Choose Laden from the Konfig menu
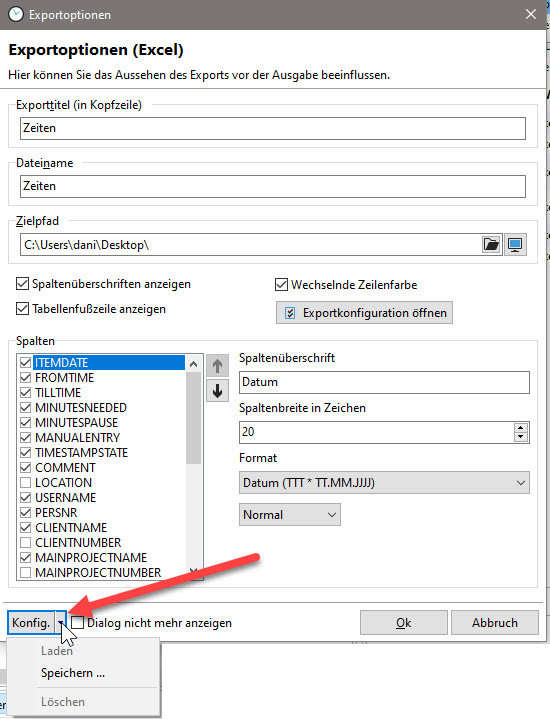Viewport: 550px width, 719px height. [56, 651]
